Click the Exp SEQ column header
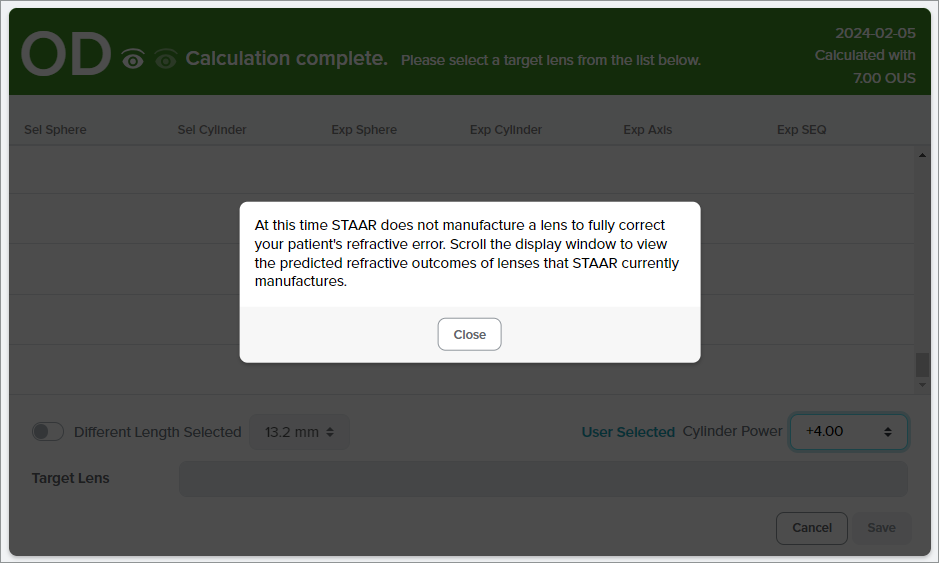The image size is (939, 563). (802, 130)
